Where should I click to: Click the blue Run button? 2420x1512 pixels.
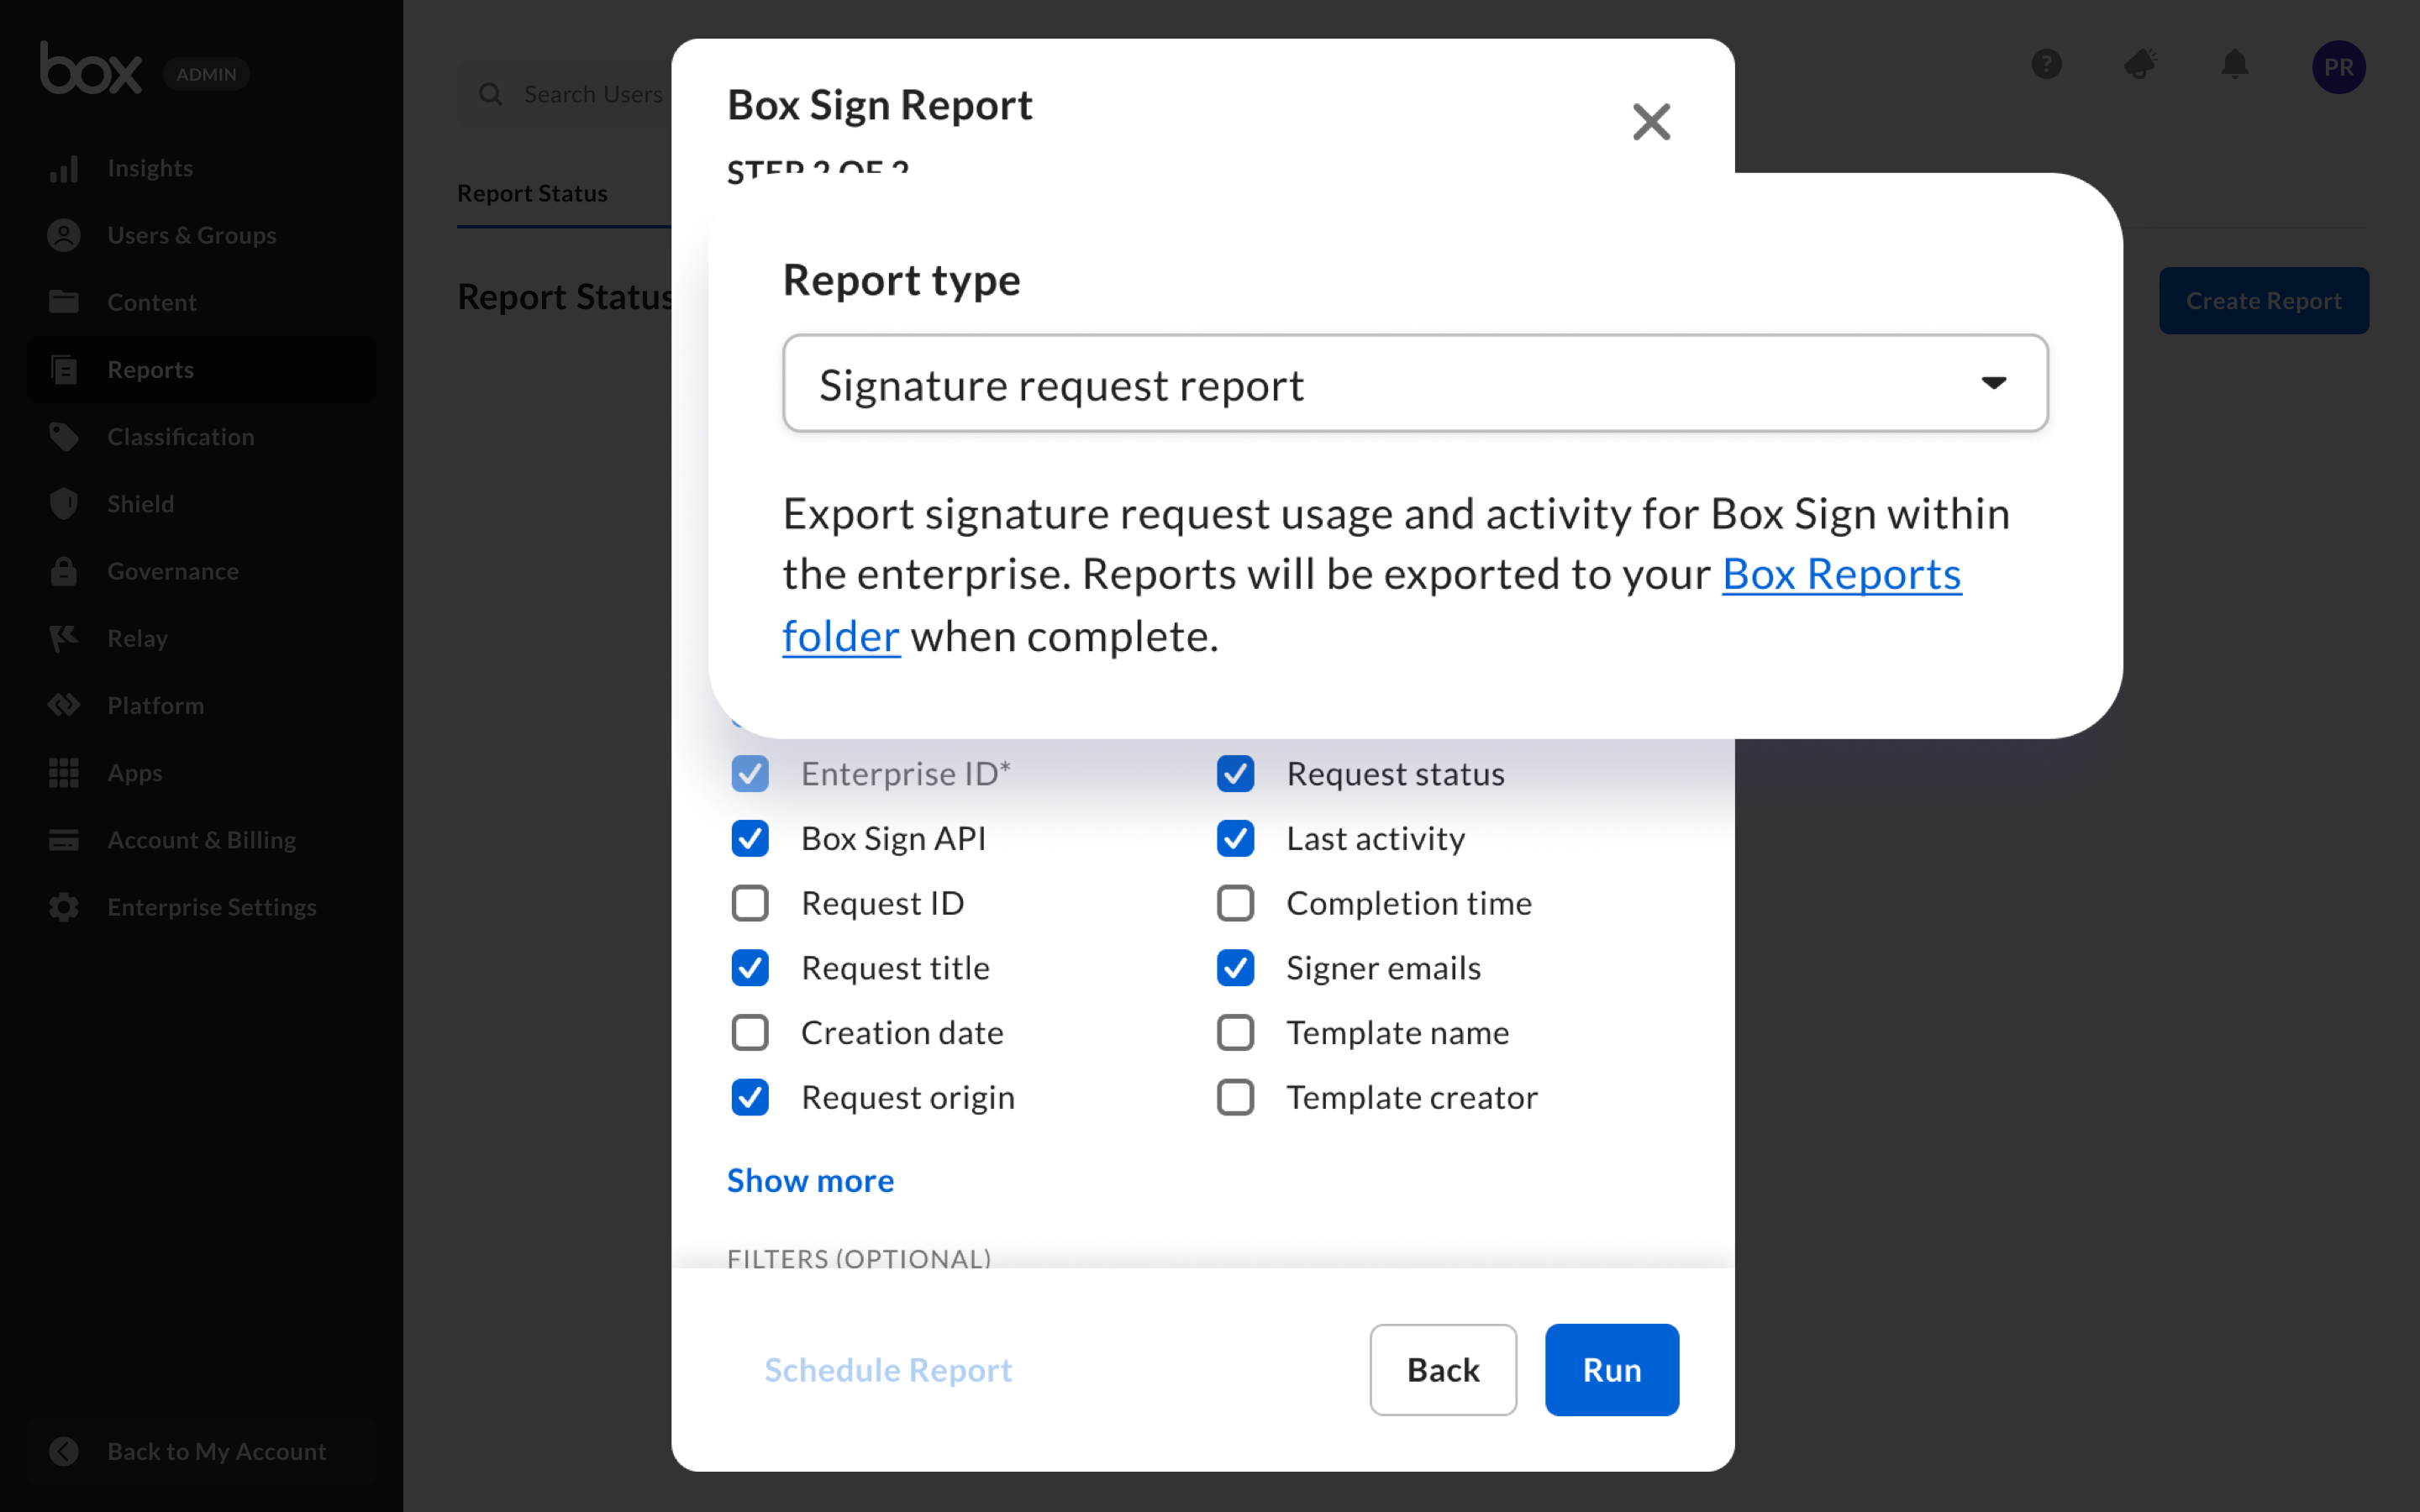click(x=1611, y=1369)
